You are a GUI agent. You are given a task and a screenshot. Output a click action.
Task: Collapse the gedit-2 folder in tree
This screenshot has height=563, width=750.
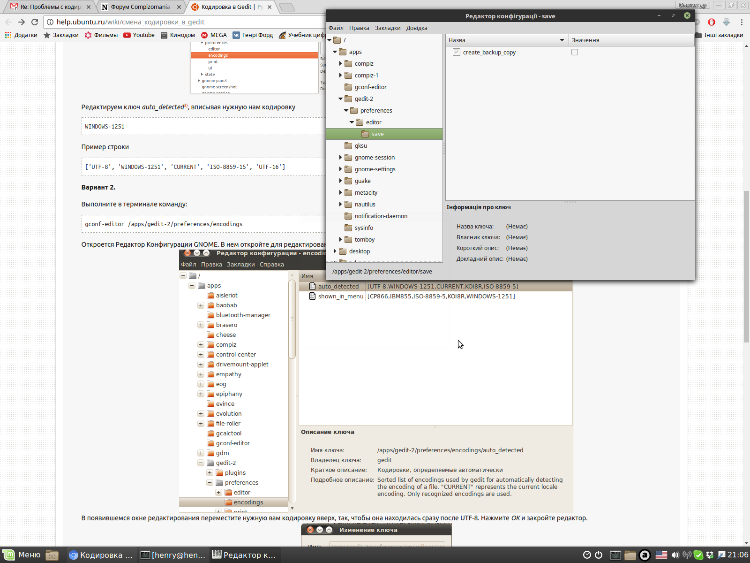click(x=341, y=99)
